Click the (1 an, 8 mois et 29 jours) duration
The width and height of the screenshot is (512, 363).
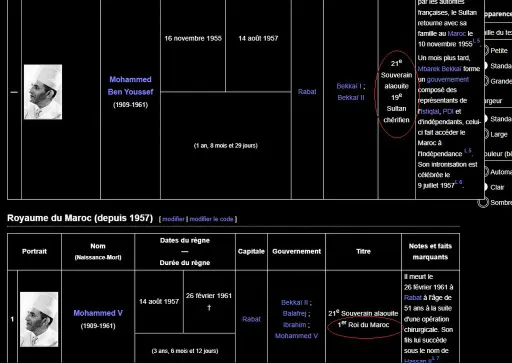tap(226, 146)
